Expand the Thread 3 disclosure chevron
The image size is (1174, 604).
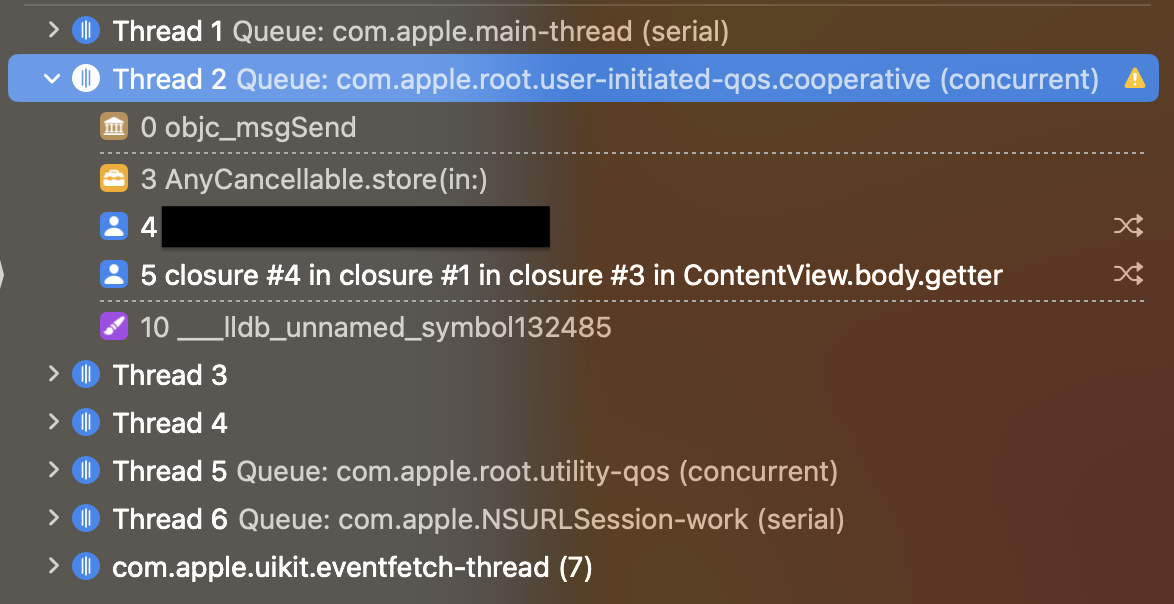(x=54, y=375)
